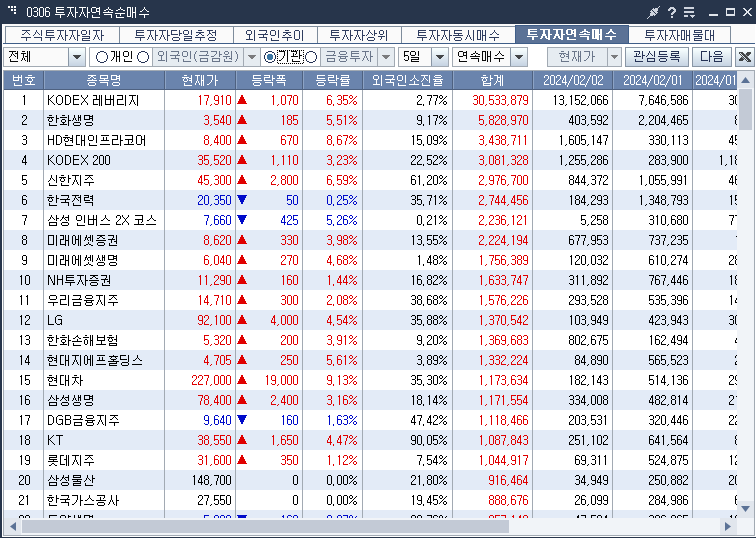This screenshot has width=756, height=538.
Task: Click the 2024/02/02 column header
Action: 573,80
